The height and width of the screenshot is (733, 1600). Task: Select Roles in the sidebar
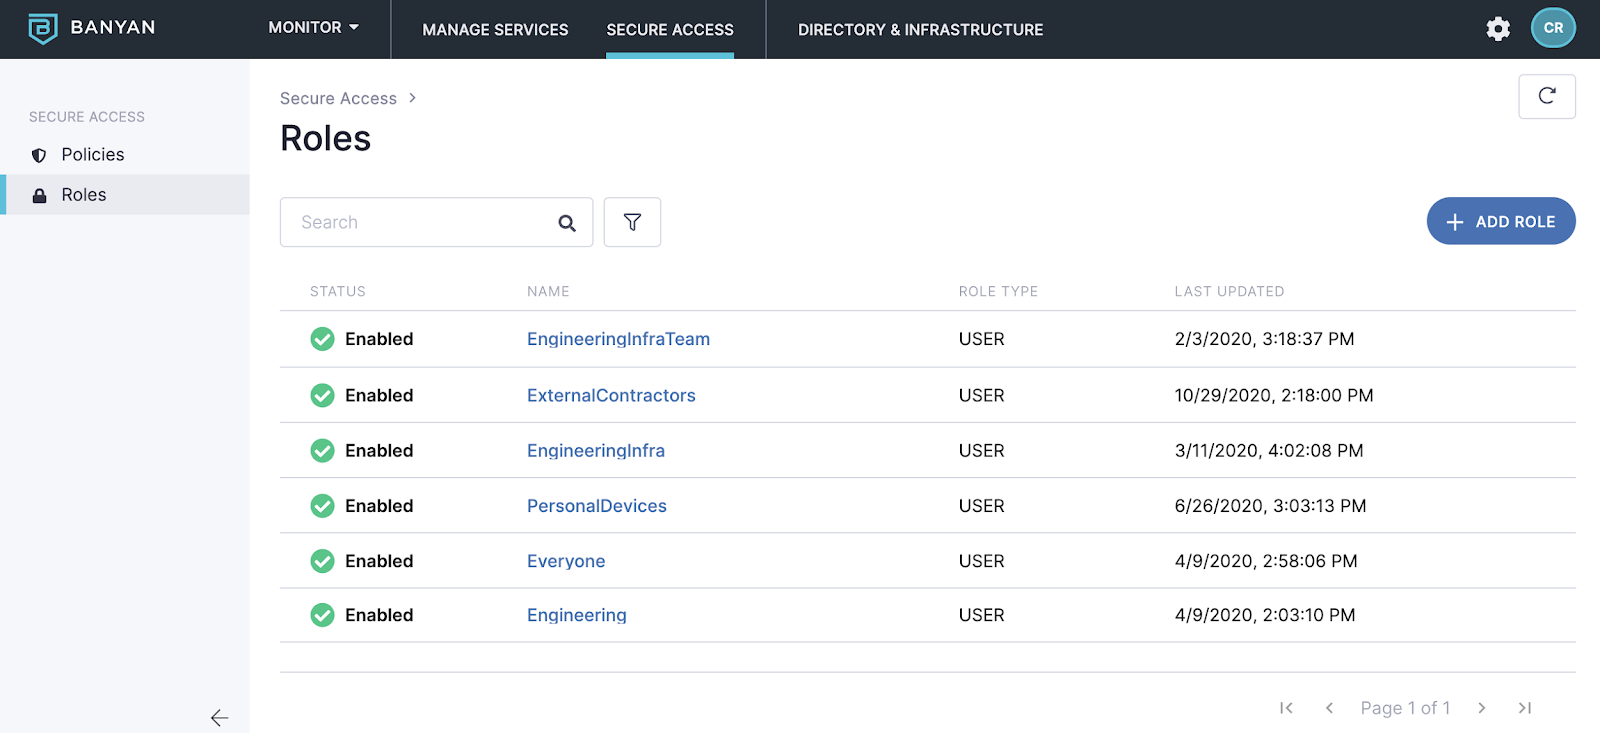(x=125, y=195)
